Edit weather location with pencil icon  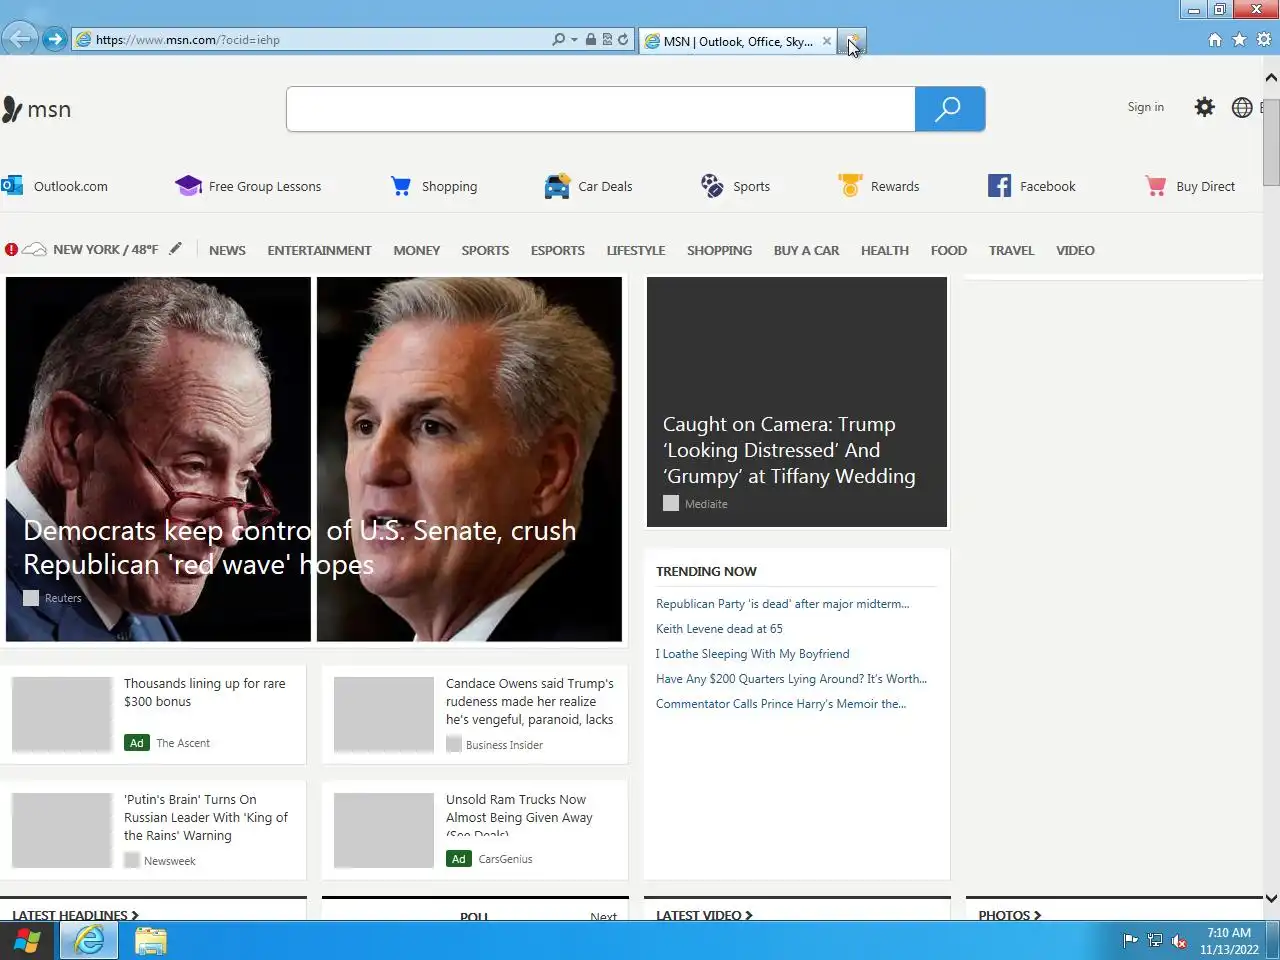[x=176, y=249]
